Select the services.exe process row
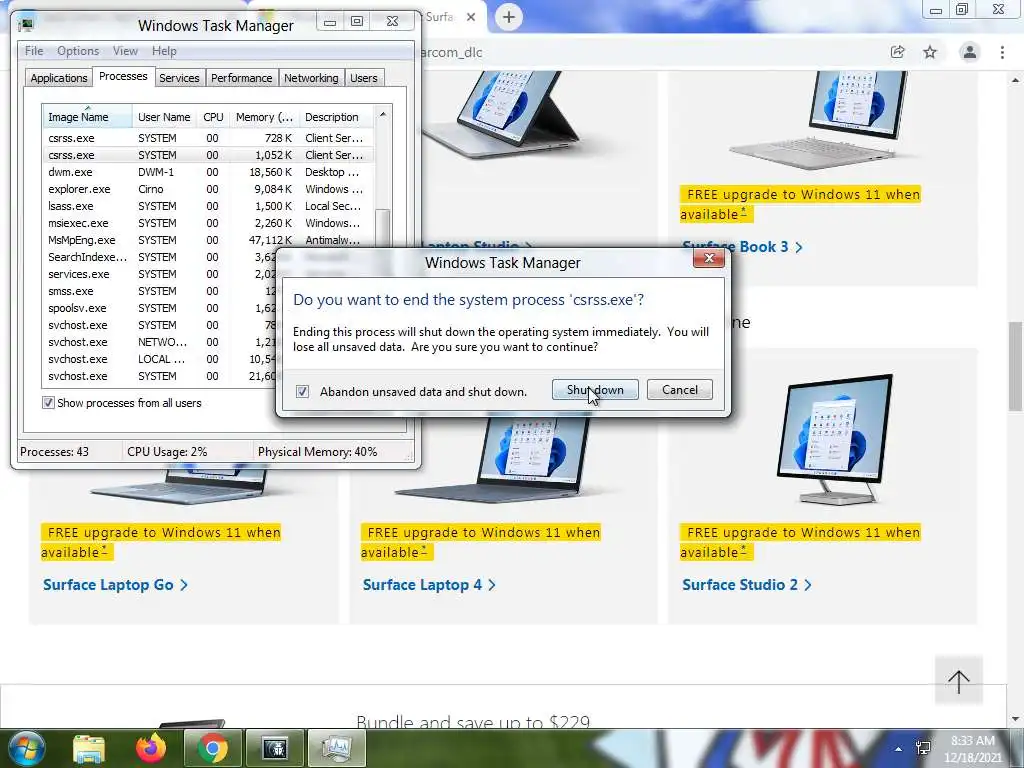The width and height of the screenshot is (1024, 768). tap(159, 274)
